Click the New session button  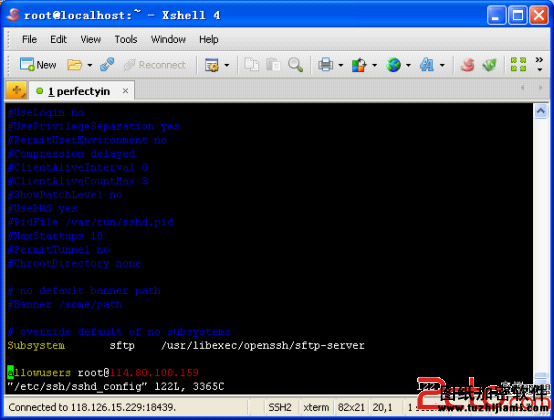click(x=38, y=65)
